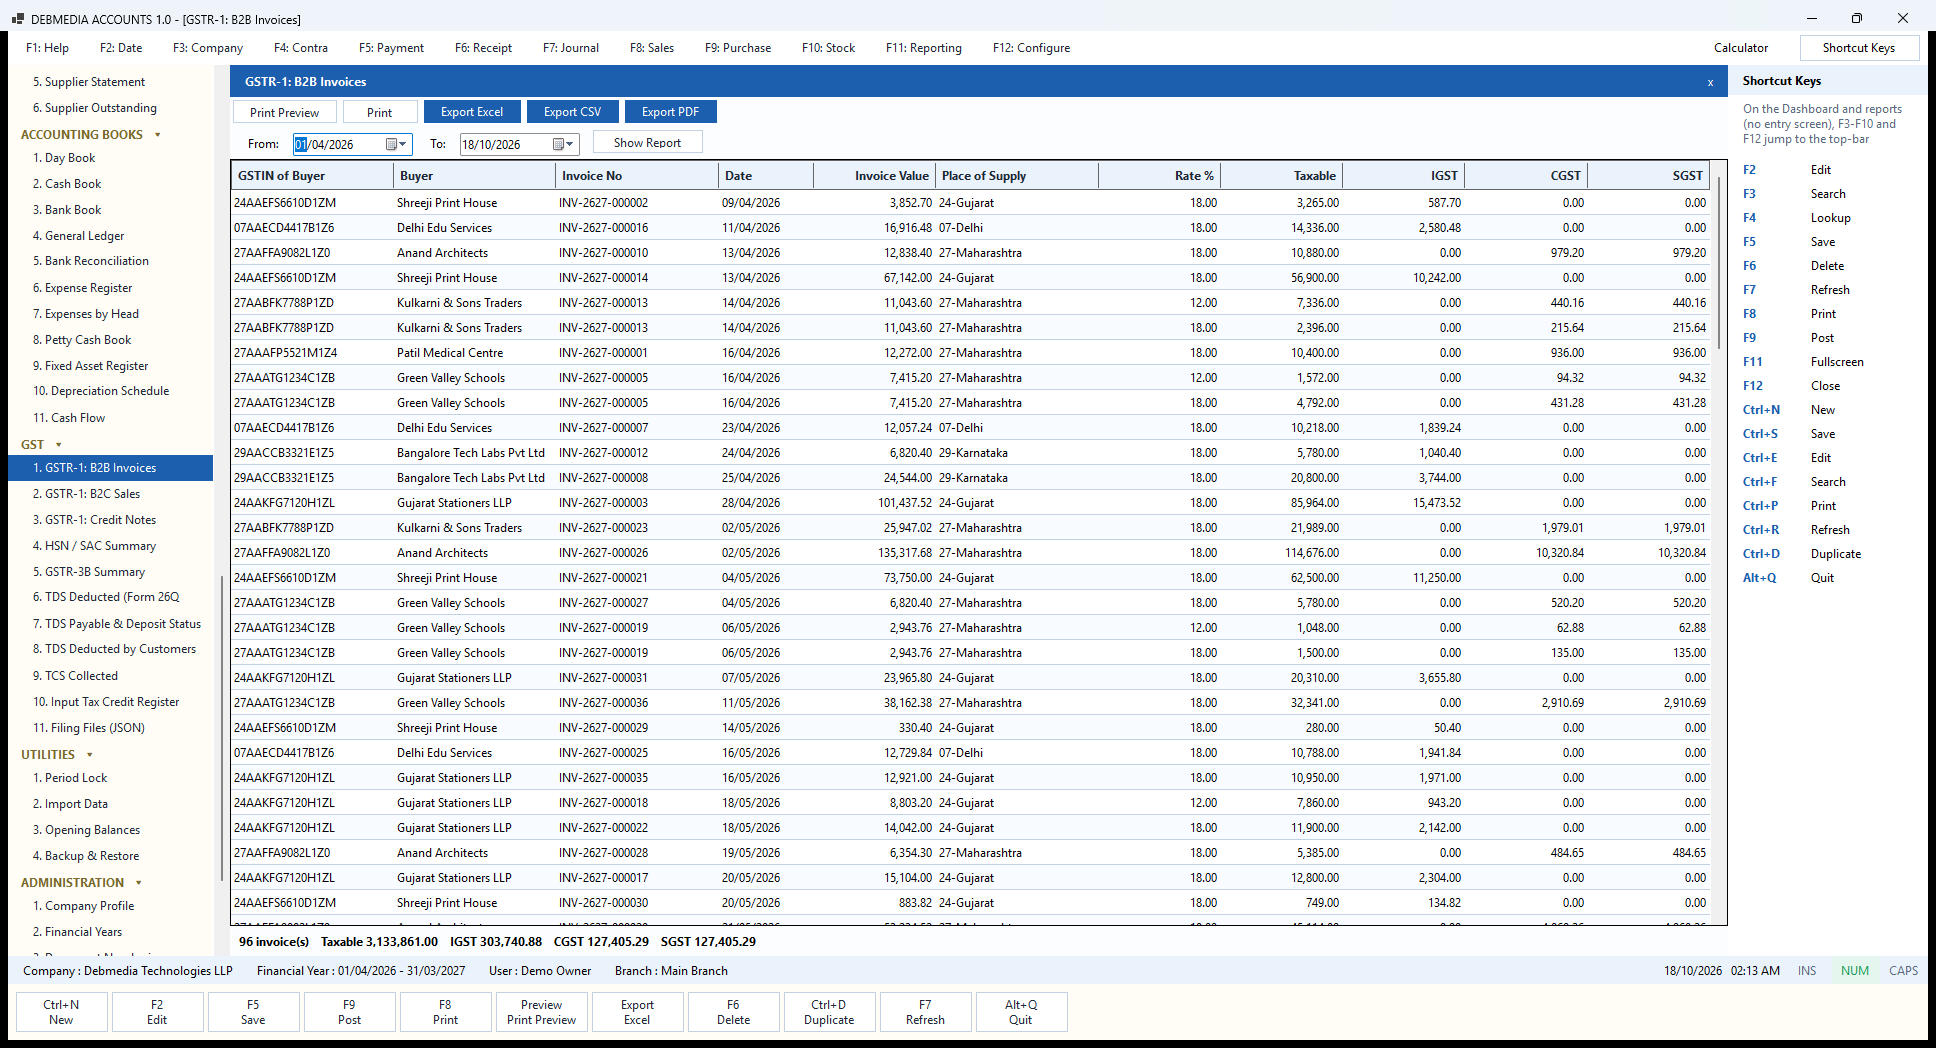Open Period Lock under Utilities
The height and width of the screenshot is (1048, 1936).
pyautogui.click(x=70, y=778)
